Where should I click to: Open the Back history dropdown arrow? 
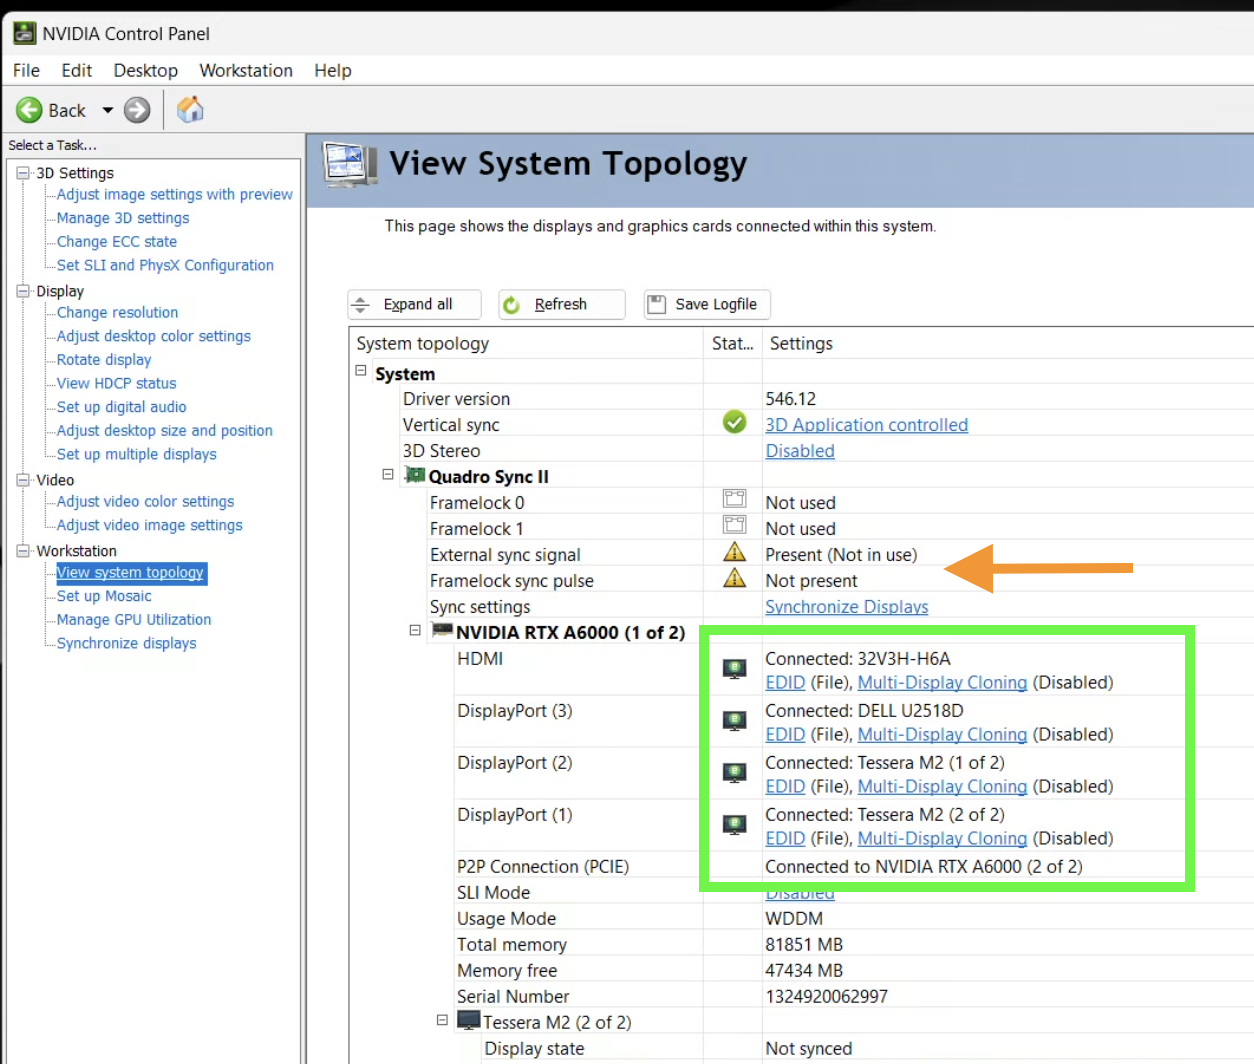107,110
